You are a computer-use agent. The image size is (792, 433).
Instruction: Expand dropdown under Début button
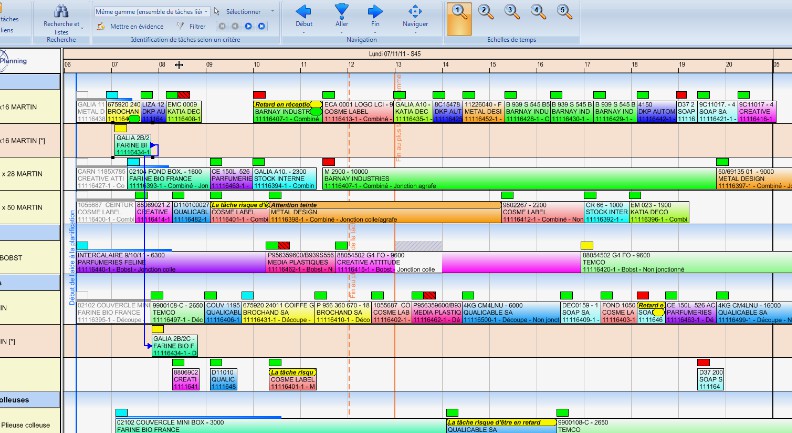[x=304, y=32]
